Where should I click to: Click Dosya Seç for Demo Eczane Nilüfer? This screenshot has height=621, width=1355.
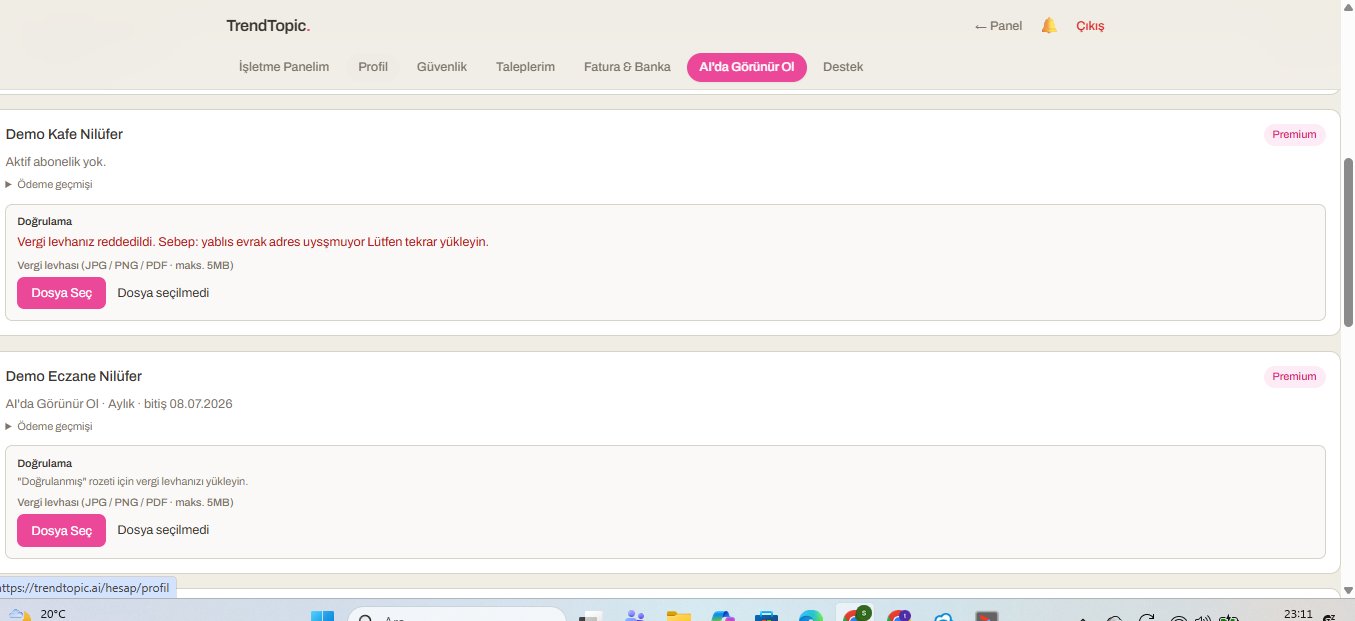(61, 530)
